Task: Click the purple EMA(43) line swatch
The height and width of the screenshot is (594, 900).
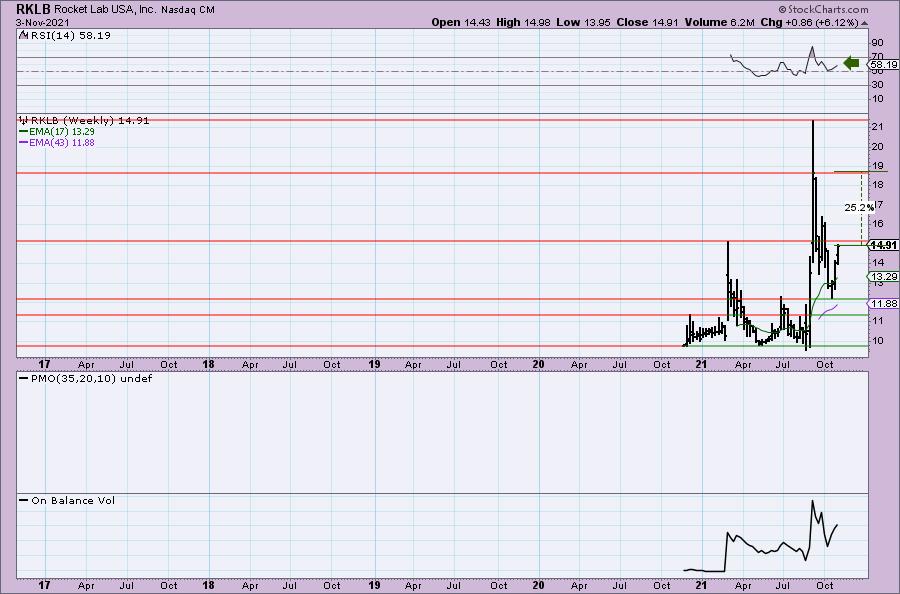Action: (x=24, y=142)
